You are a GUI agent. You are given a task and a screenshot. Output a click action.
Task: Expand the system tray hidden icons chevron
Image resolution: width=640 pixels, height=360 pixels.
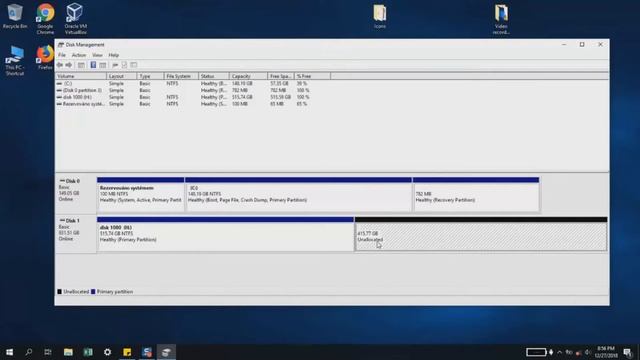click(x=560, y=352)
